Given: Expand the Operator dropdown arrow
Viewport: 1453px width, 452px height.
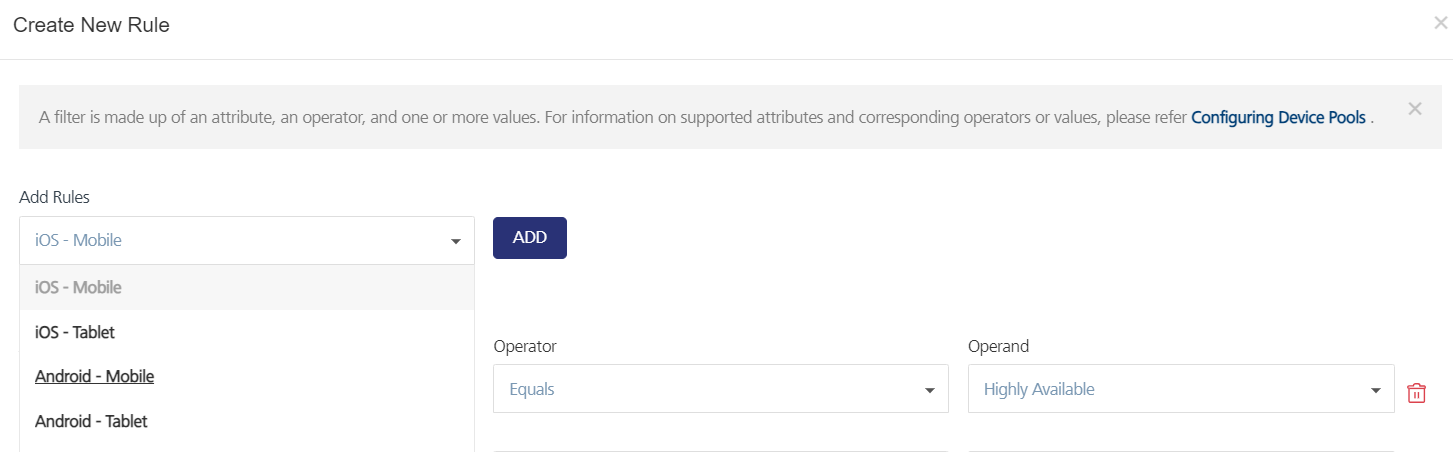Looking at the screenshot, I should 930,390.
